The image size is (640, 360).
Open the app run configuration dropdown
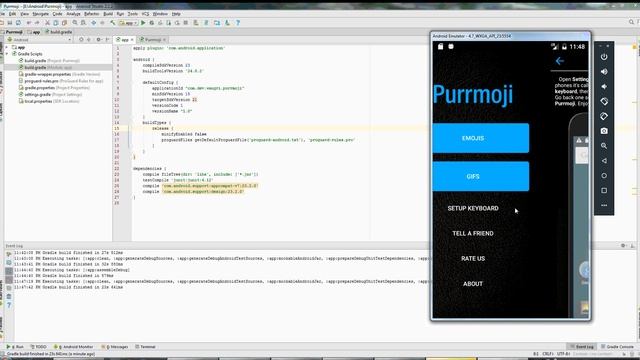[128, 23]
